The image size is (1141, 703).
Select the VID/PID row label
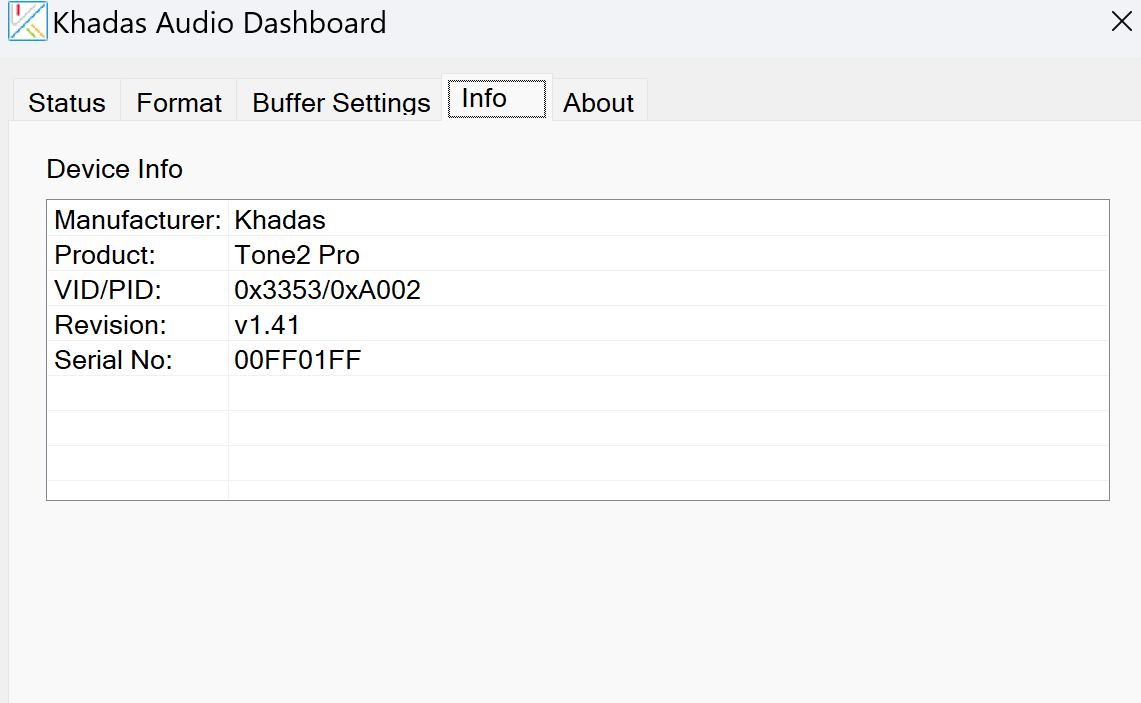click(x=108, y=290)
